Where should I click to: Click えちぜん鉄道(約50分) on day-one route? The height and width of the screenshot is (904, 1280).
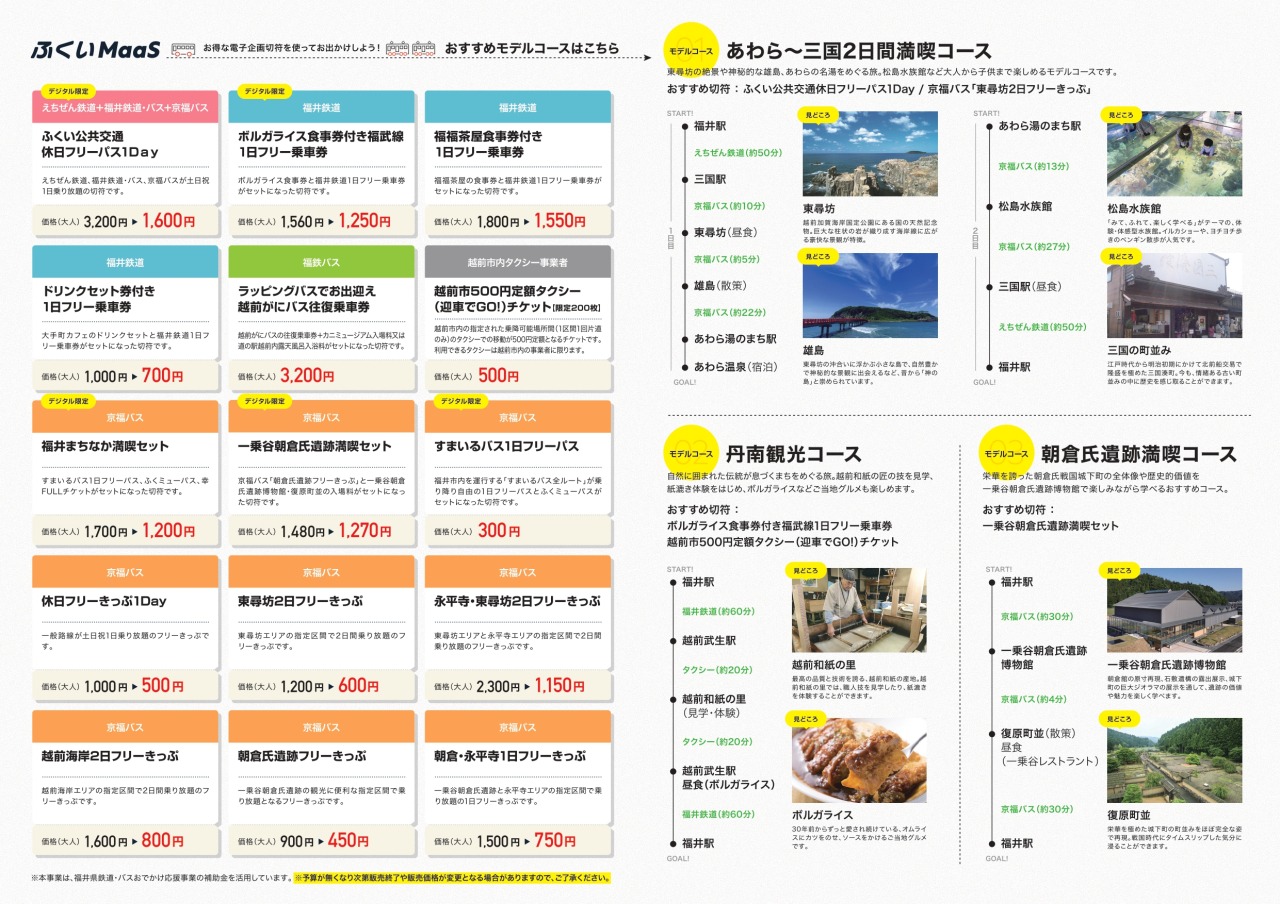pyautogui.click(x=738, y=153)
